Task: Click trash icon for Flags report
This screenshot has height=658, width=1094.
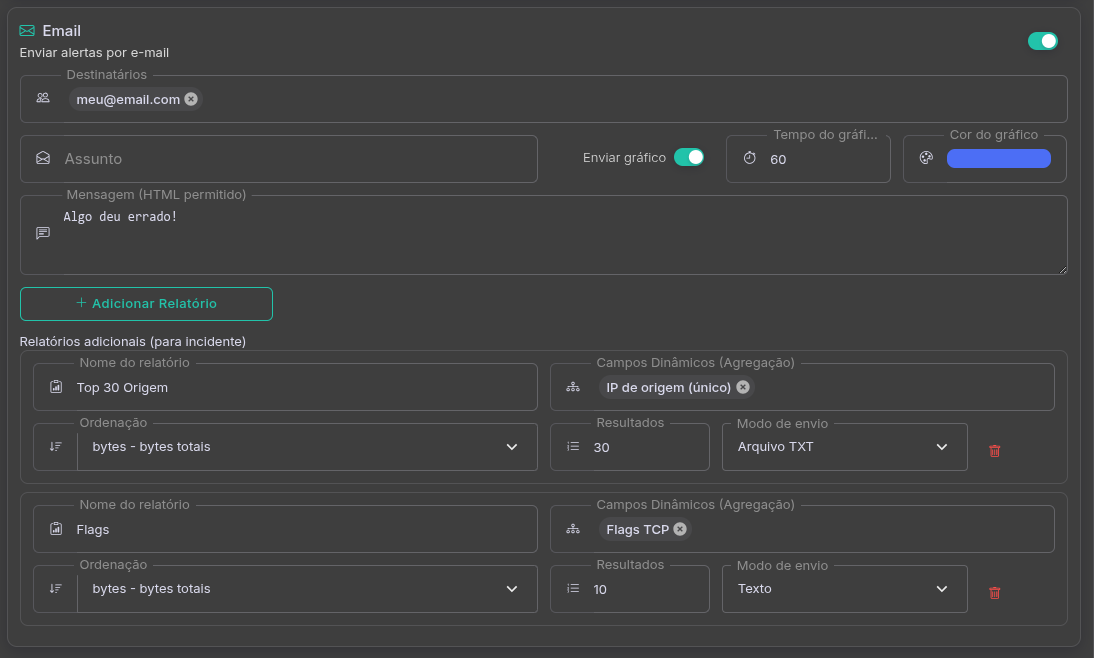Action: tap(994, 593)
